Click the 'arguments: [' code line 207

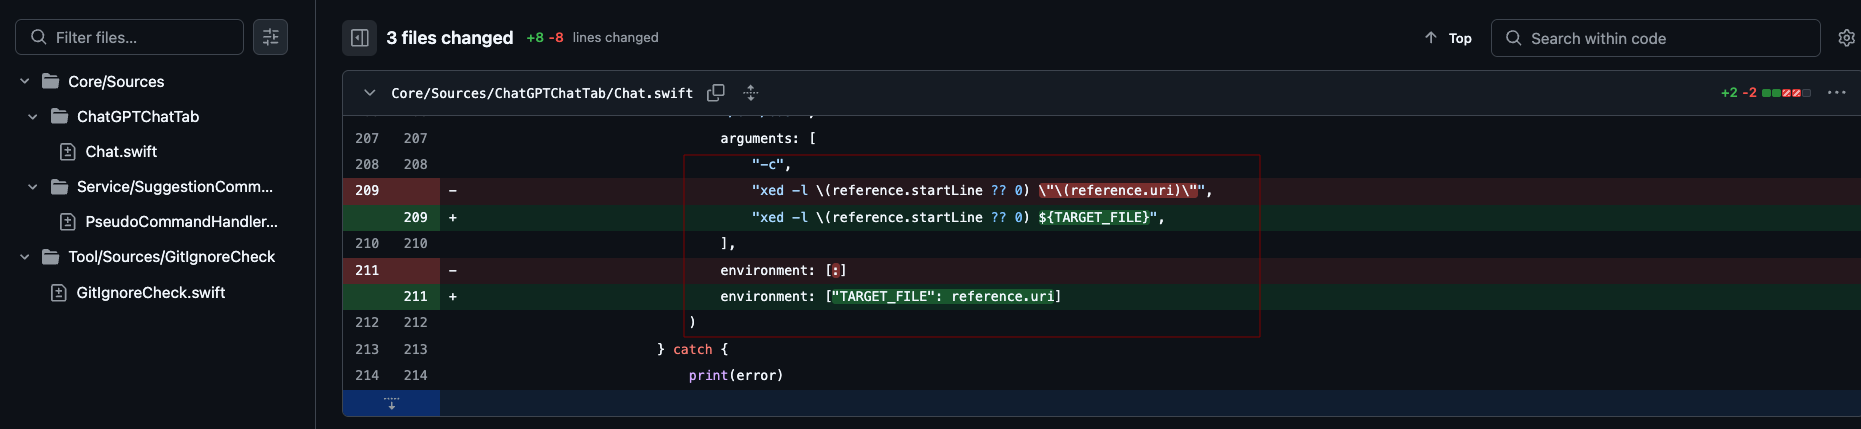coord(768,138)
